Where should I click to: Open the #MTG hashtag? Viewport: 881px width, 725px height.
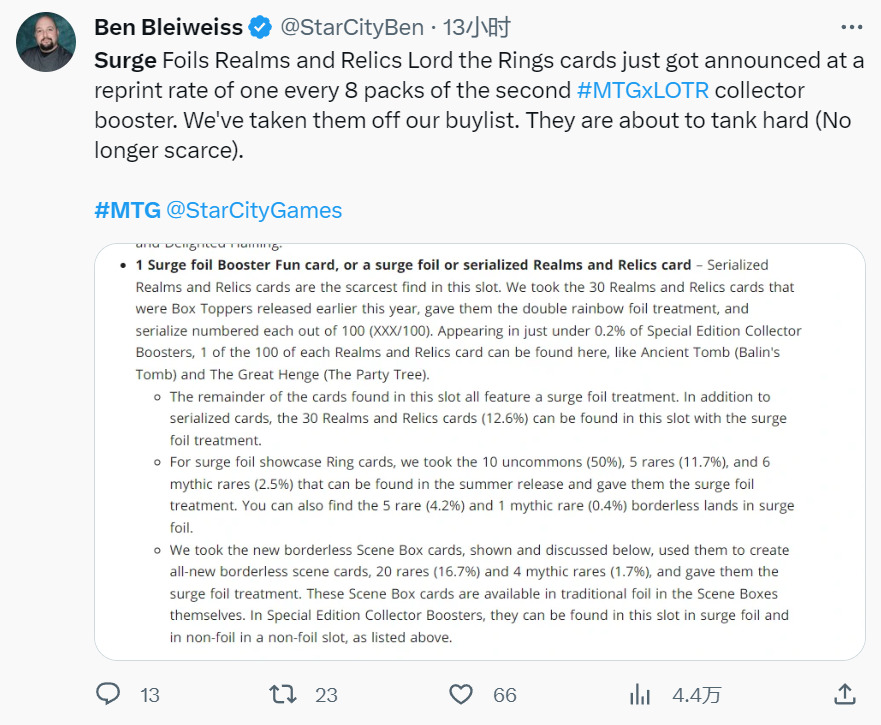coord(126,210)
